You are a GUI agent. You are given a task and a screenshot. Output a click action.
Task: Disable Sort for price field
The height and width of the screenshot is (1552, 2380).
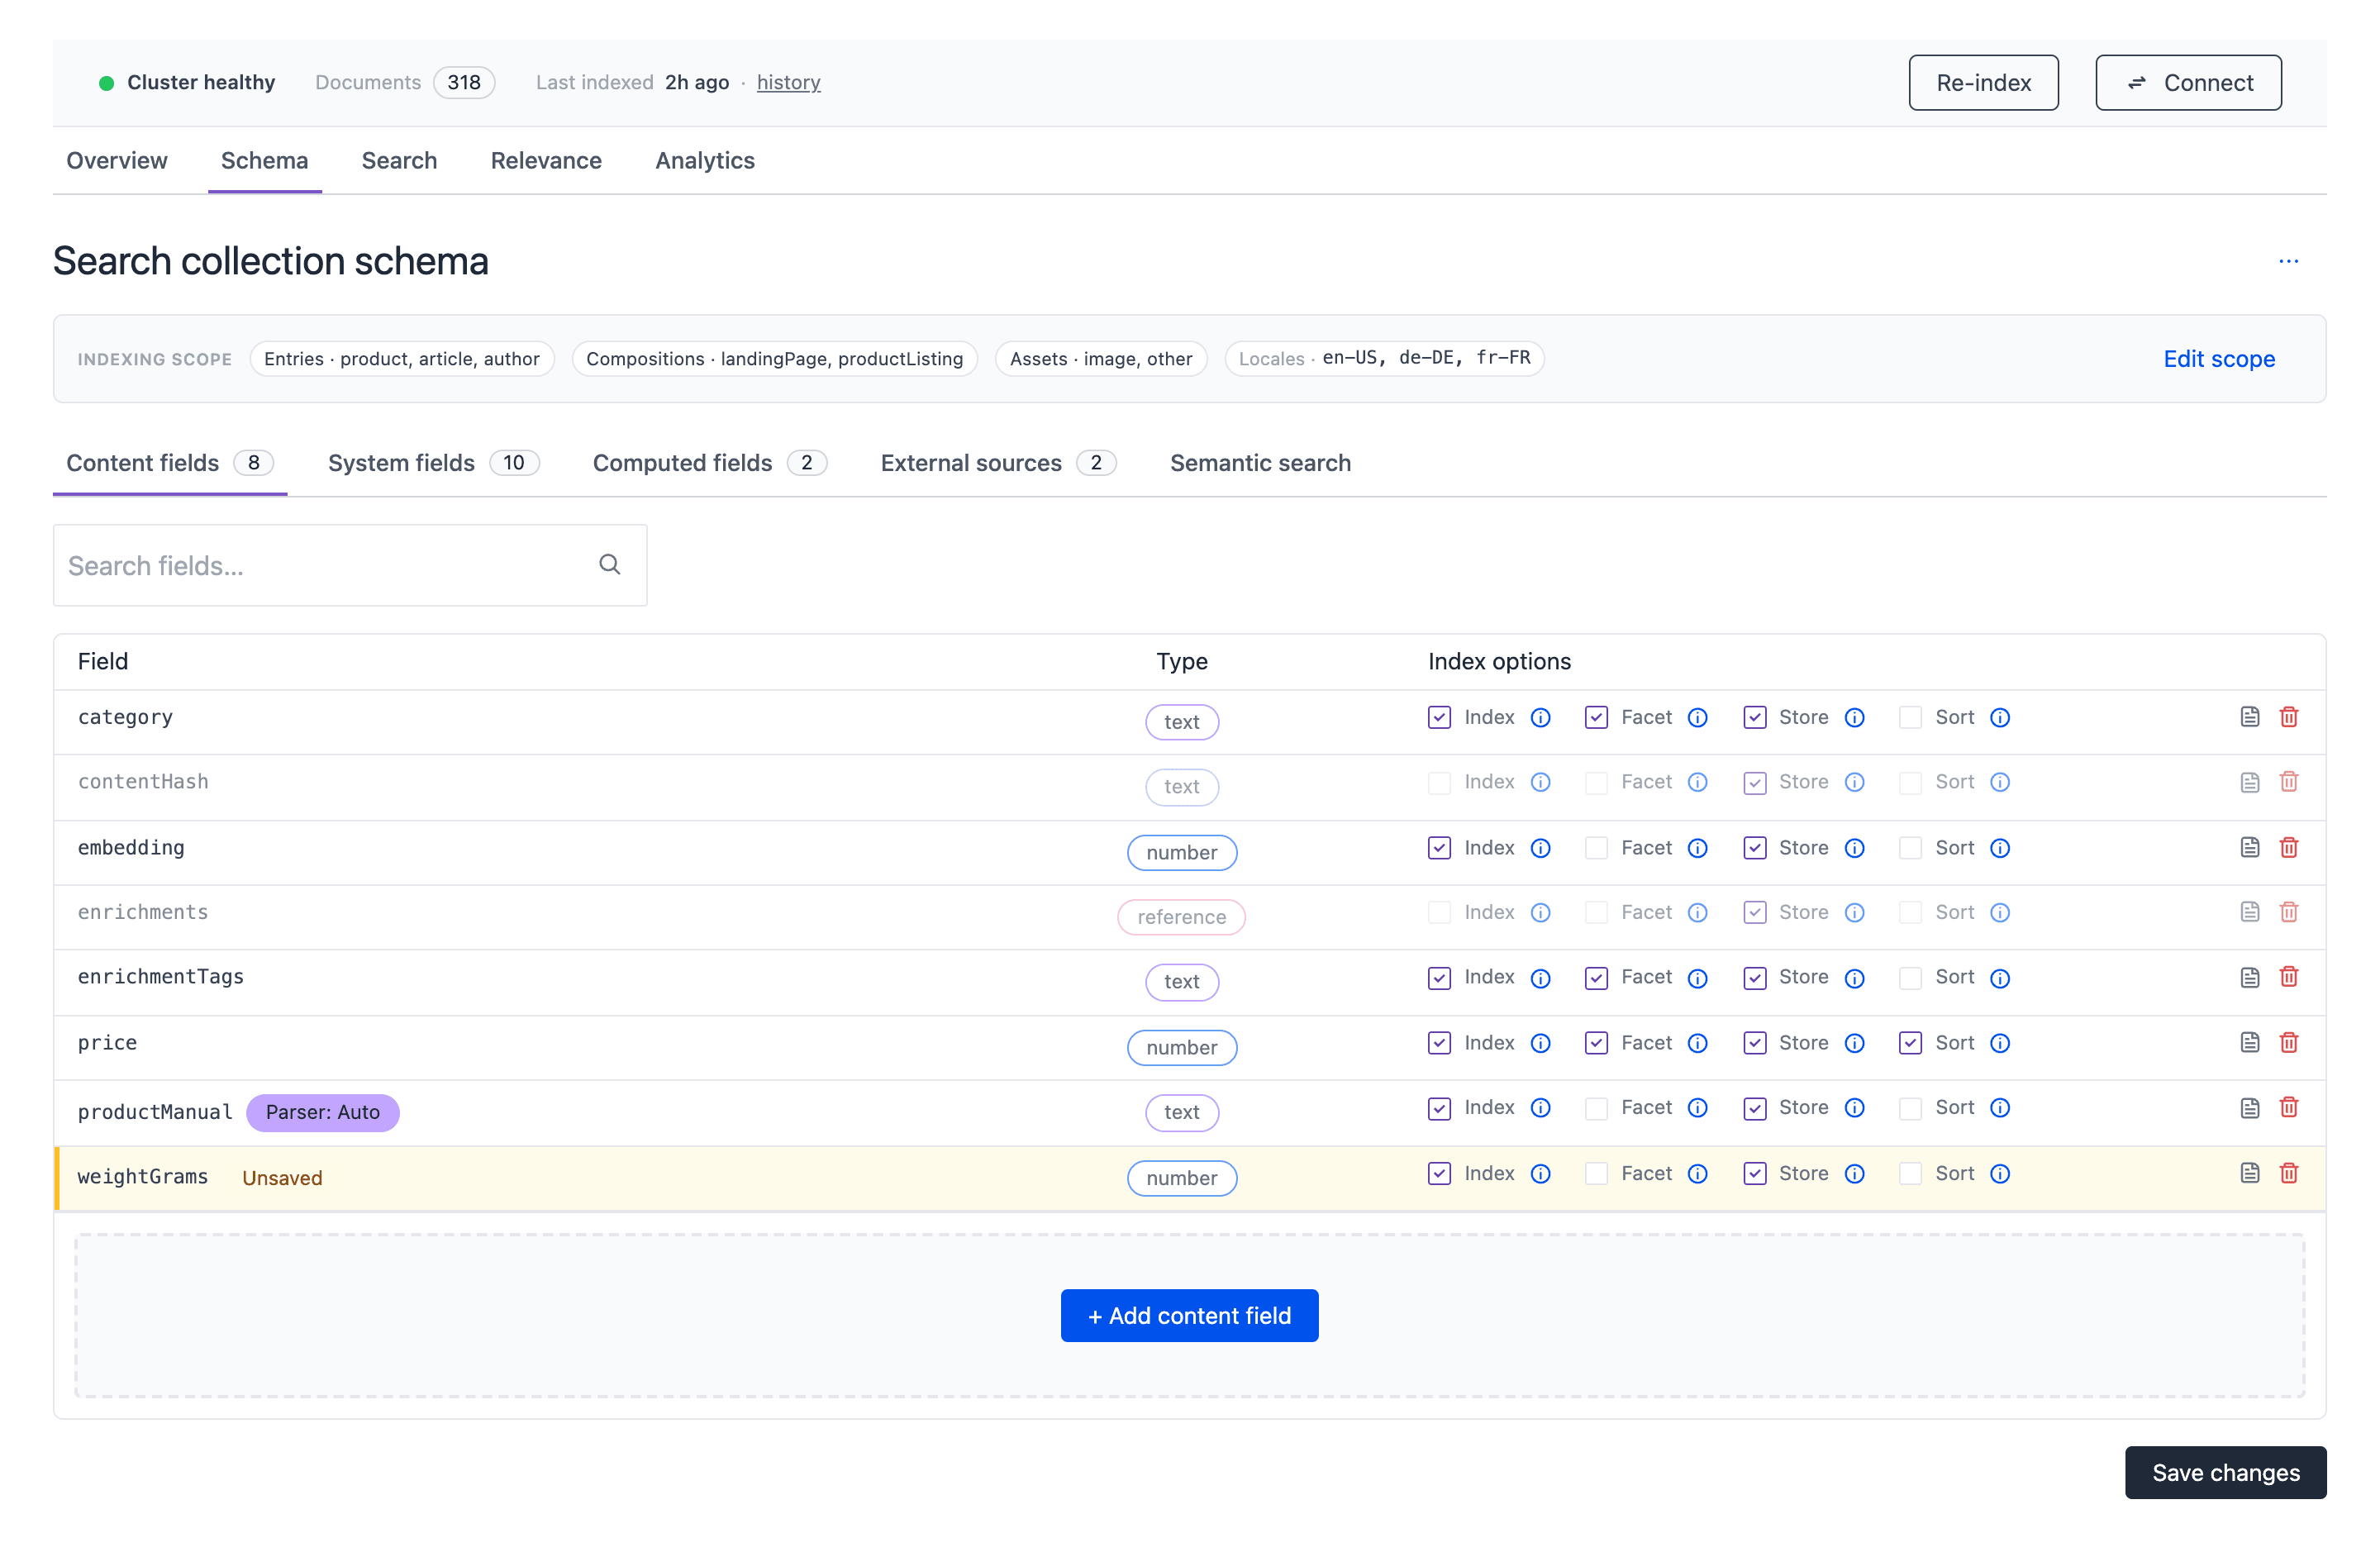1910,1044
